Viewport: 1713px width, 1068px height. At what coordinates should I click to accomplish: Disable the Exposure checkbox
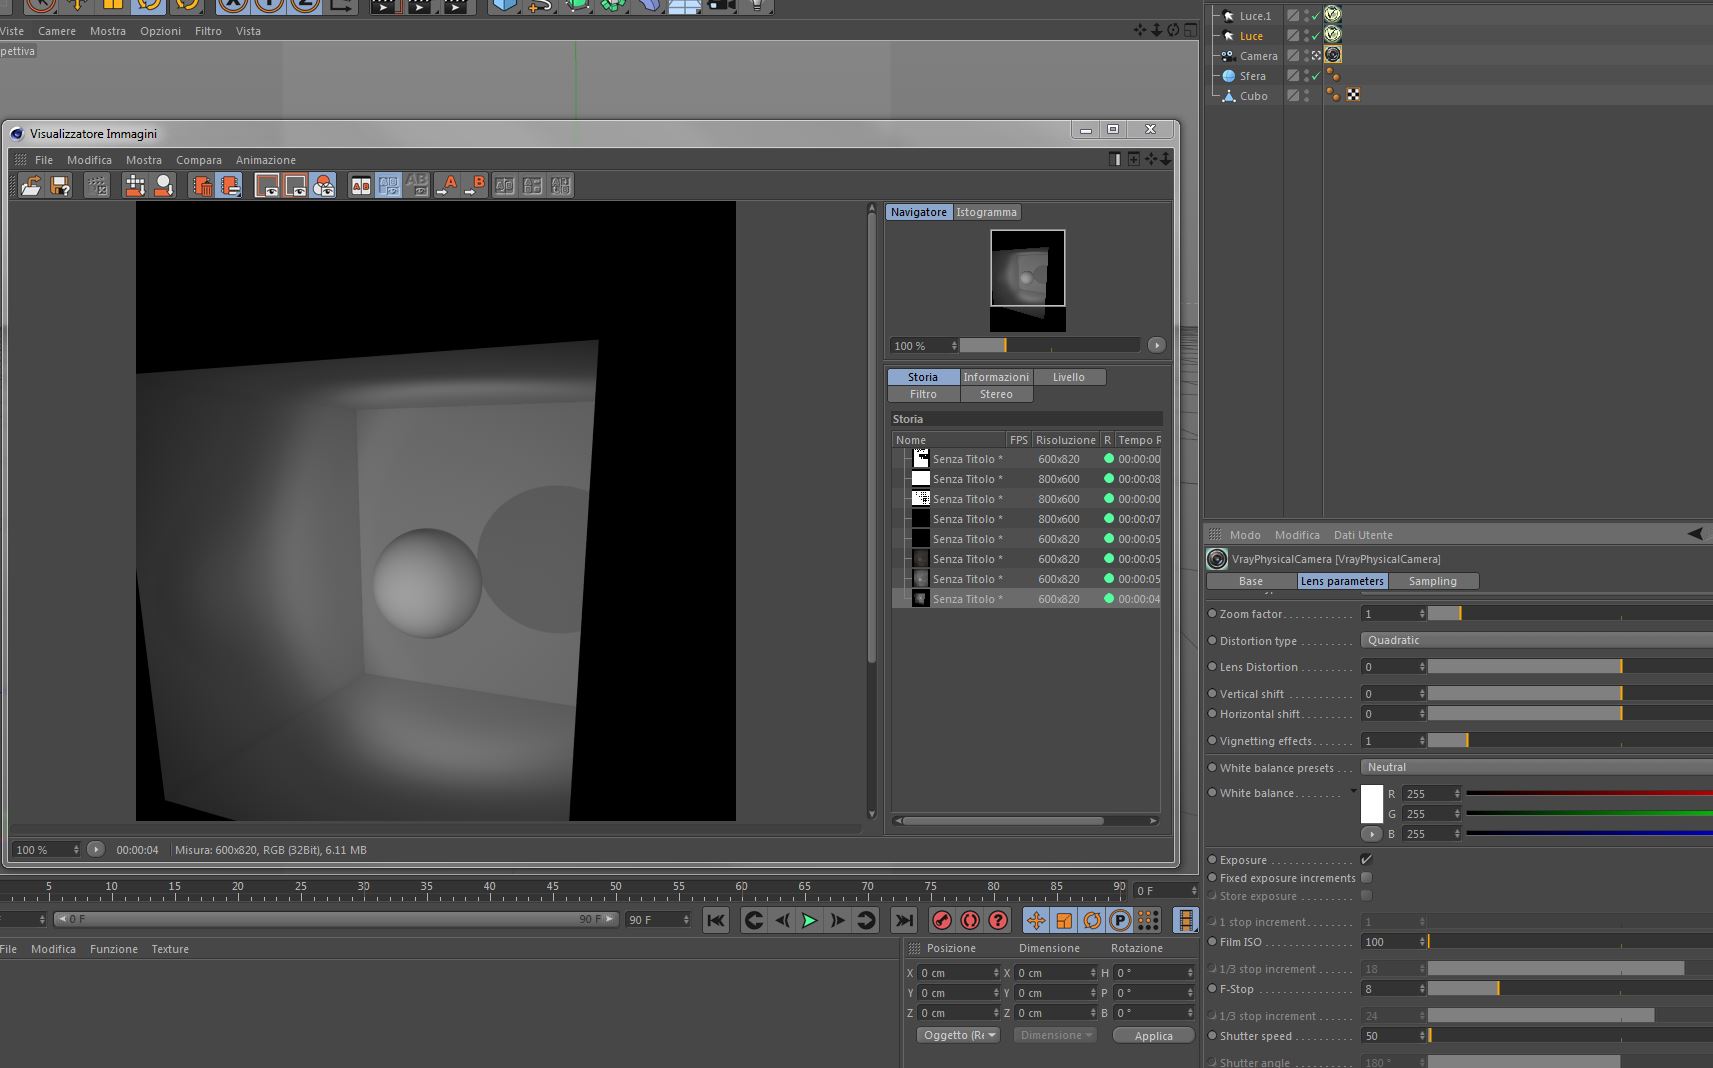(1366, 859)
